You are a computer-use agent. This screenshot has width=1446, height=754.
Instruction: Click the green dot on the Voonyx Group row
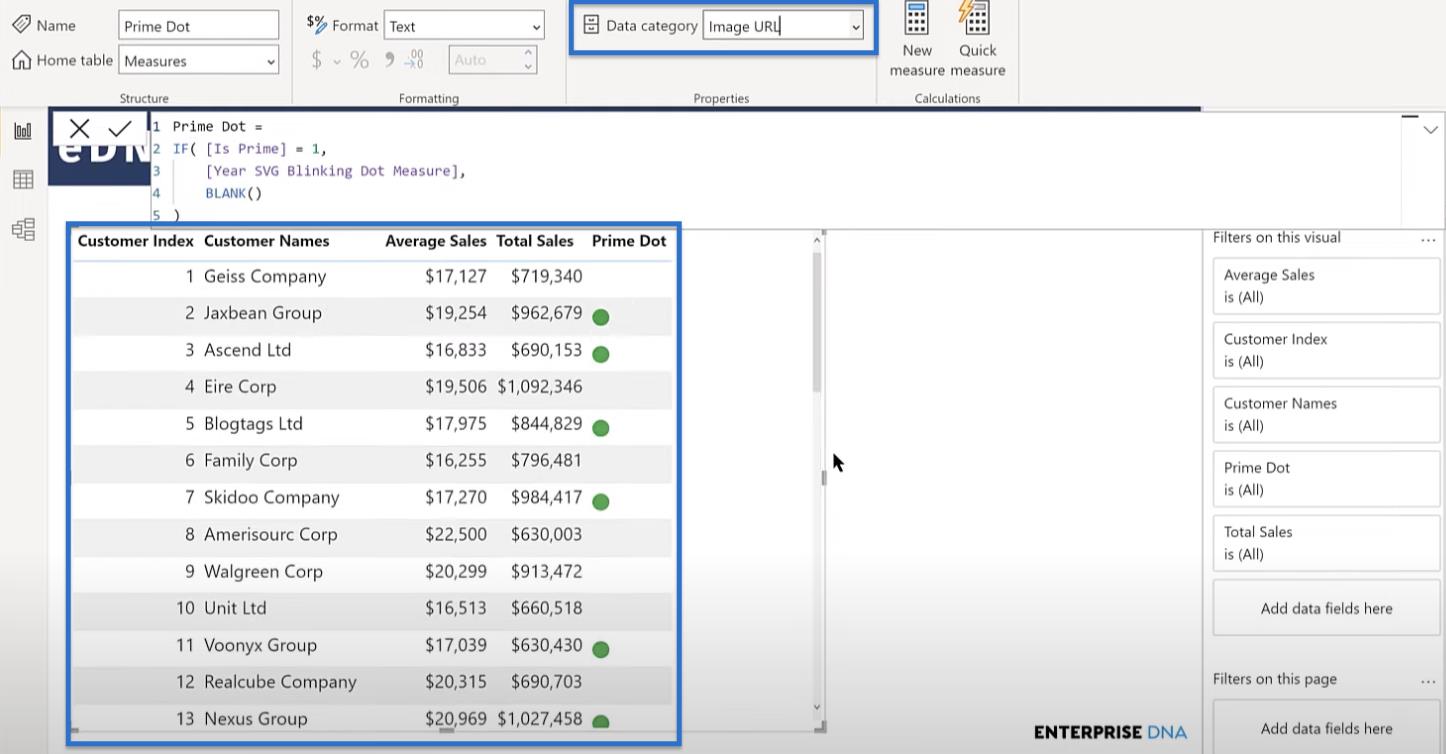pos(601,650)
